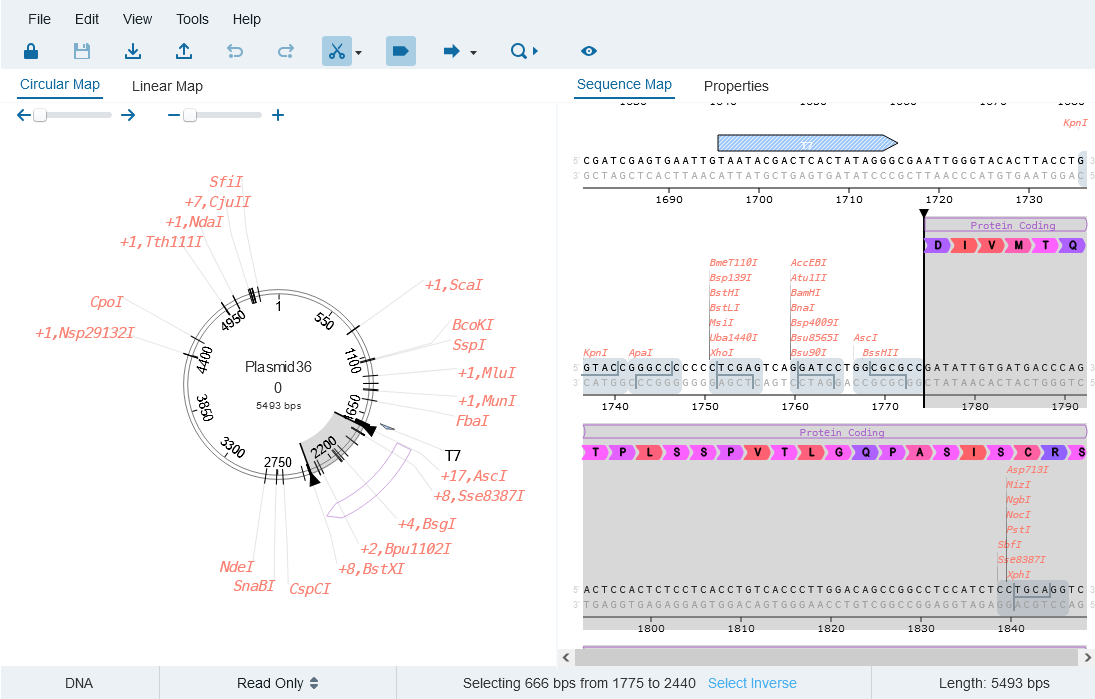
Task: Open the Tools menu
Action: 192,19
